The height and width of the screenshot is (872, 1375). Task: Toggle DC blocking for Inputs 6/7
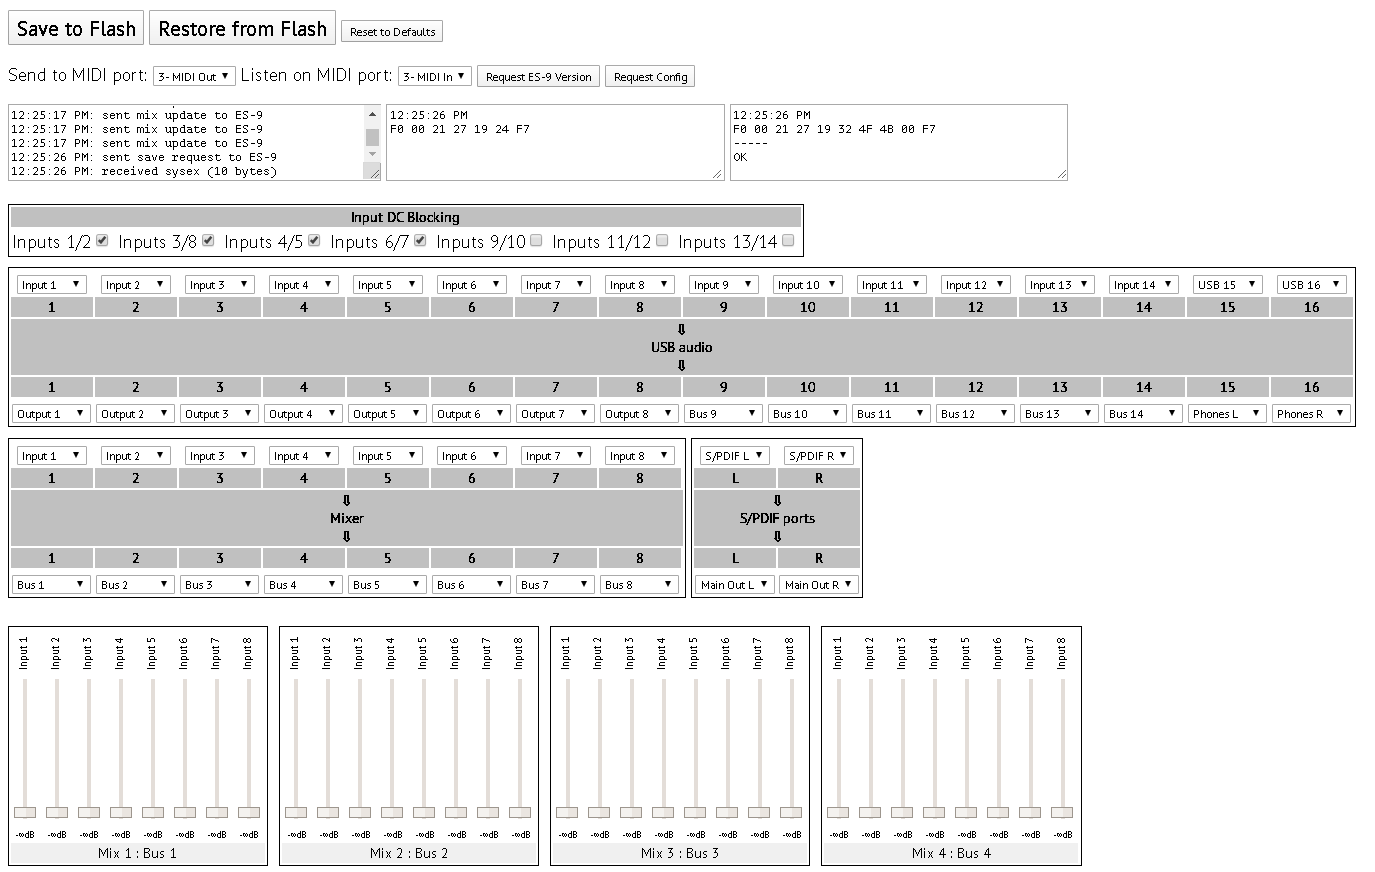coord(420,240)
